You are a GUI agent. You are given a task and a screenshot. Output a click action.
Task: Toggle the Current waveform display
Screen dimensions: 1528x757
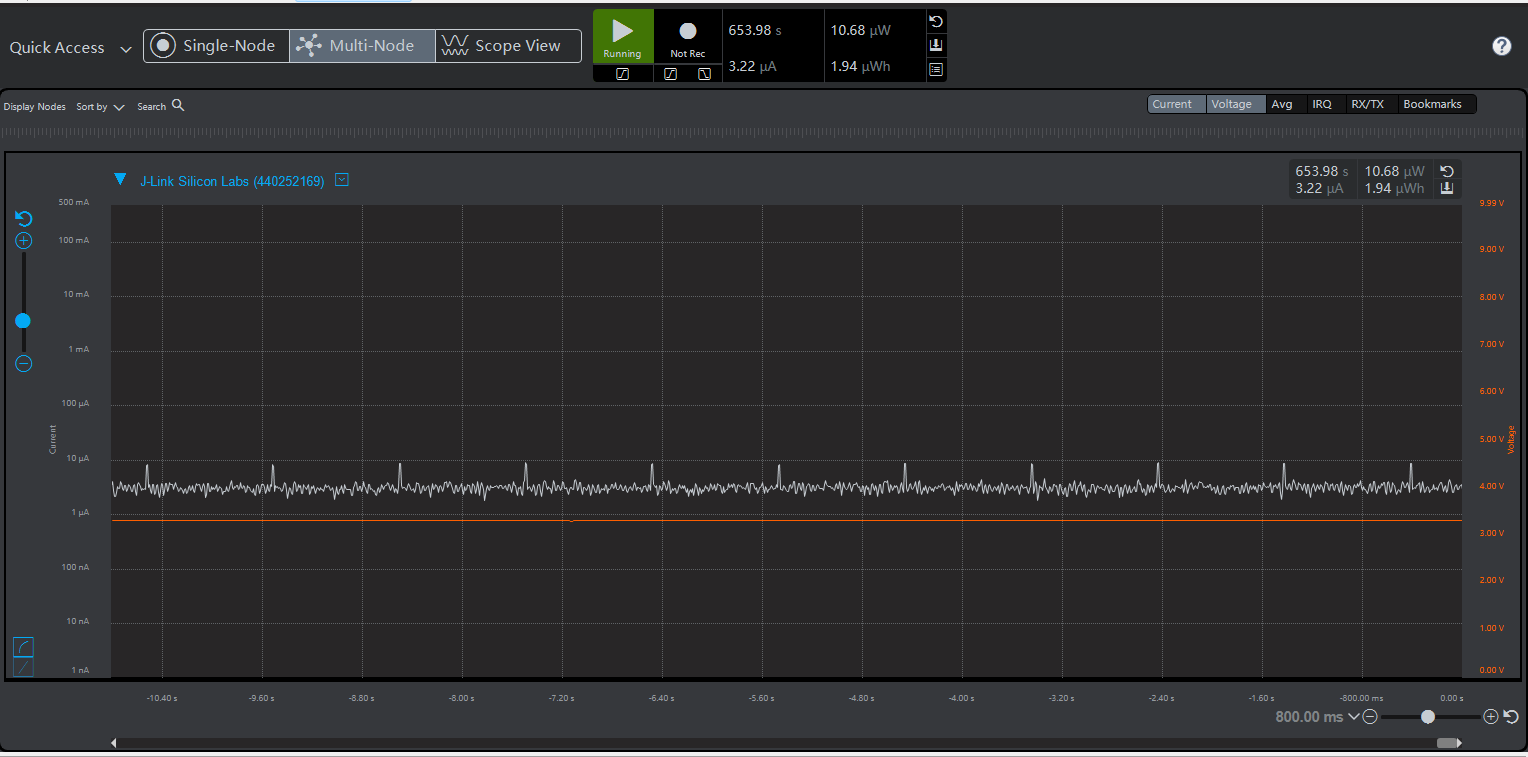1171,104
